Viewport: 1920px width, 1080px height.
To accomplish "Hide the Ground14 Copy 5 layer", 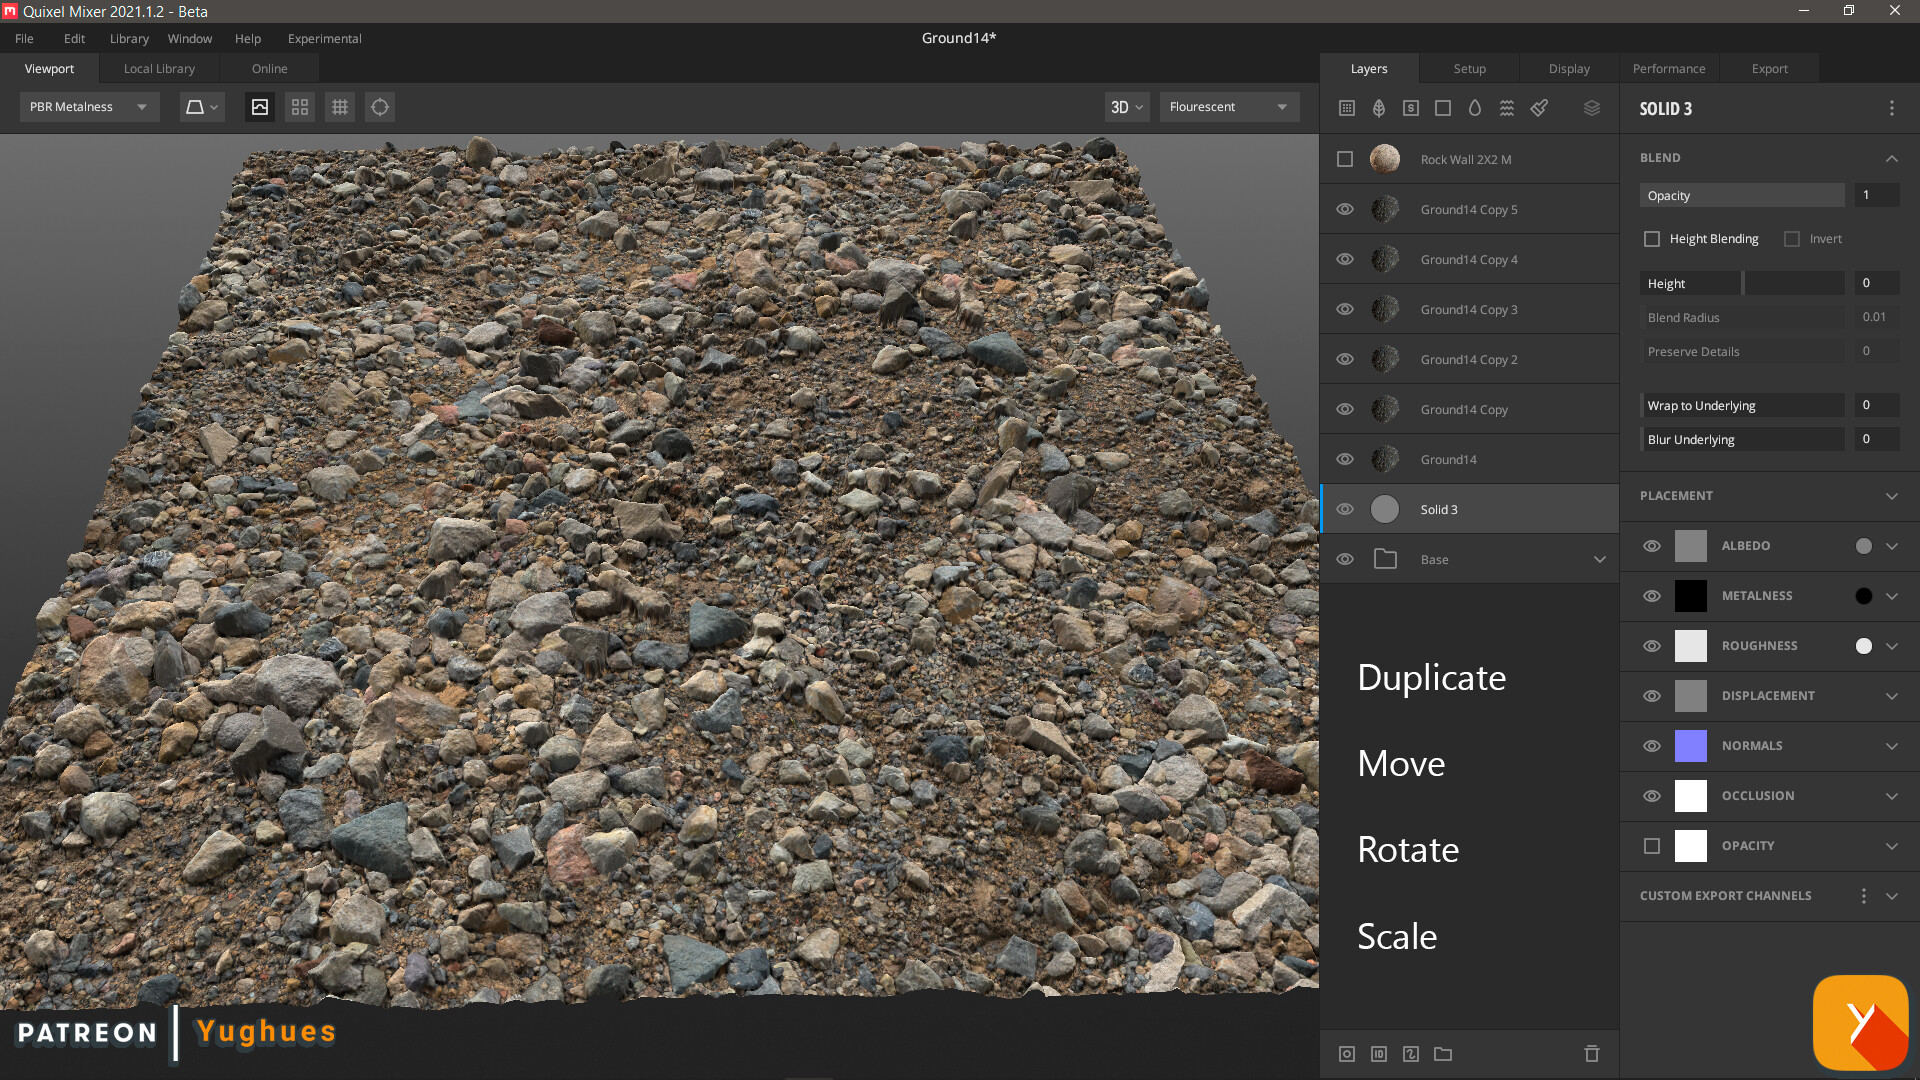I will click(x=1345, y=209).
